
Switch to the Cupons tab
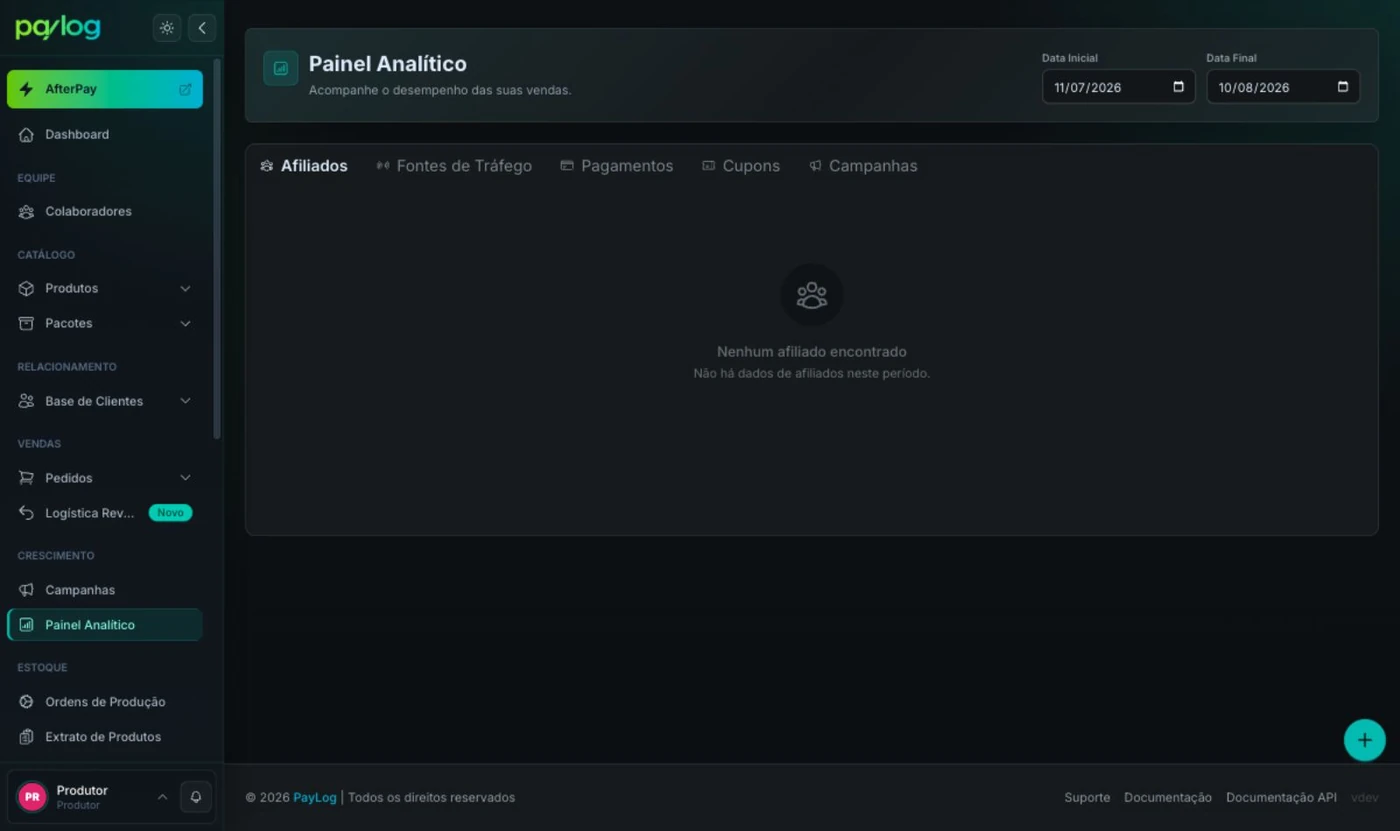click(741, 166)
